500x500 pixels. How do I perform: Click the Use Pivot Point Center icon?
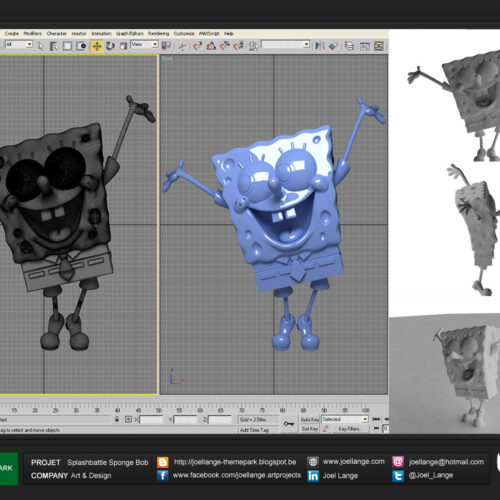pos(166,46)
